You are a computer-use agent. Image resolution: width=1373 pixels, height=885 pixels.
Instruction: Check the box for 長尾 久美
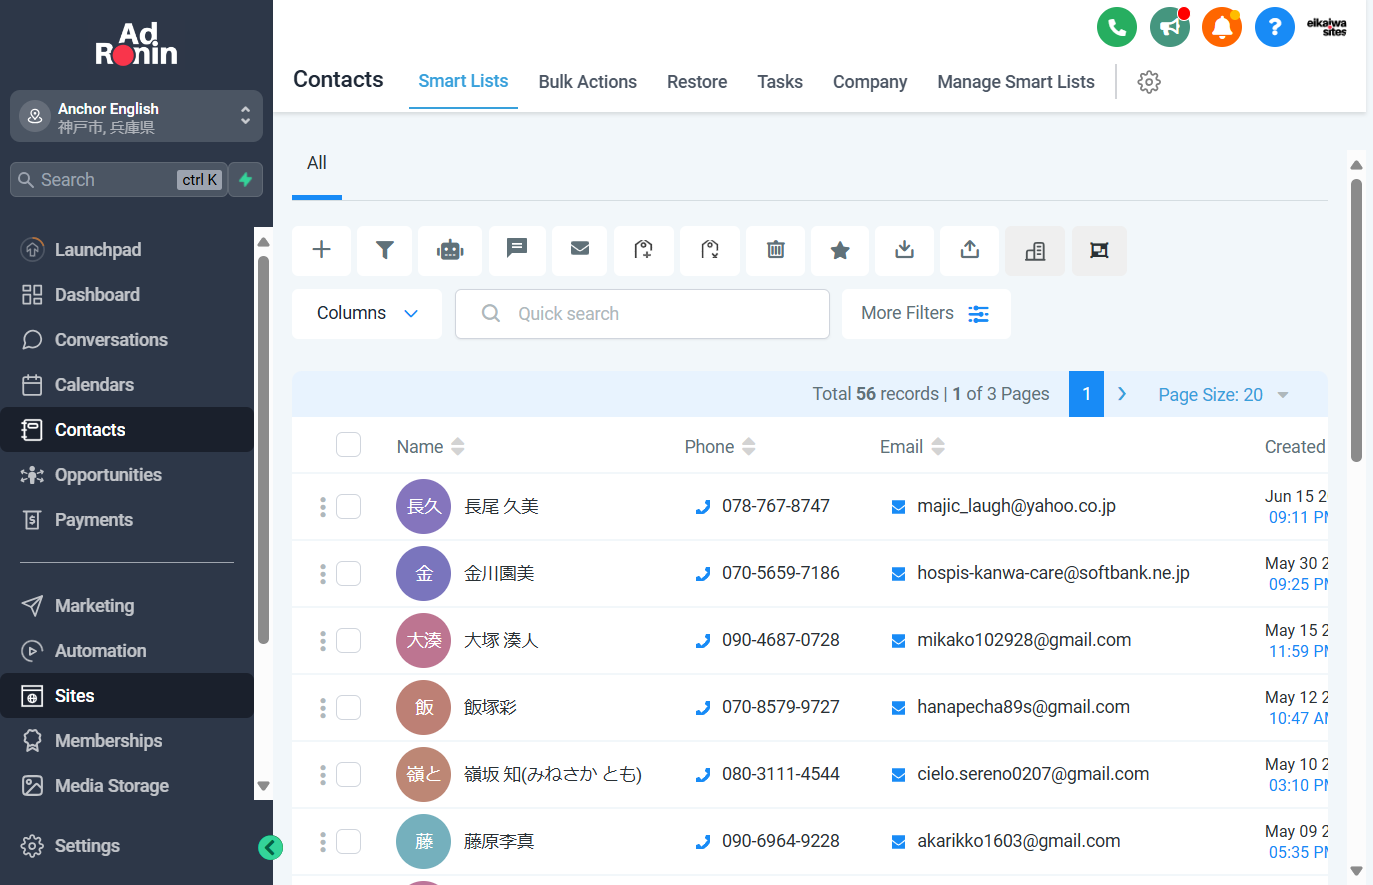(x=348, y=507)
